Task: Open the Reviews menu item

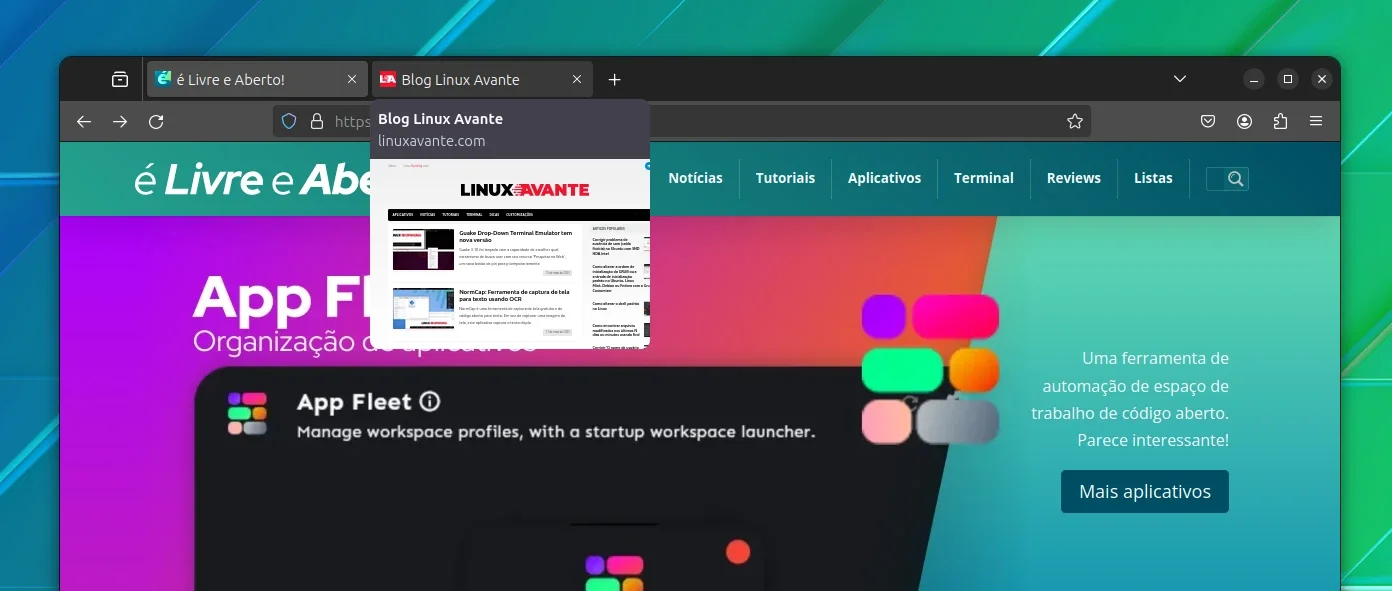Action: pos(1074,178)
